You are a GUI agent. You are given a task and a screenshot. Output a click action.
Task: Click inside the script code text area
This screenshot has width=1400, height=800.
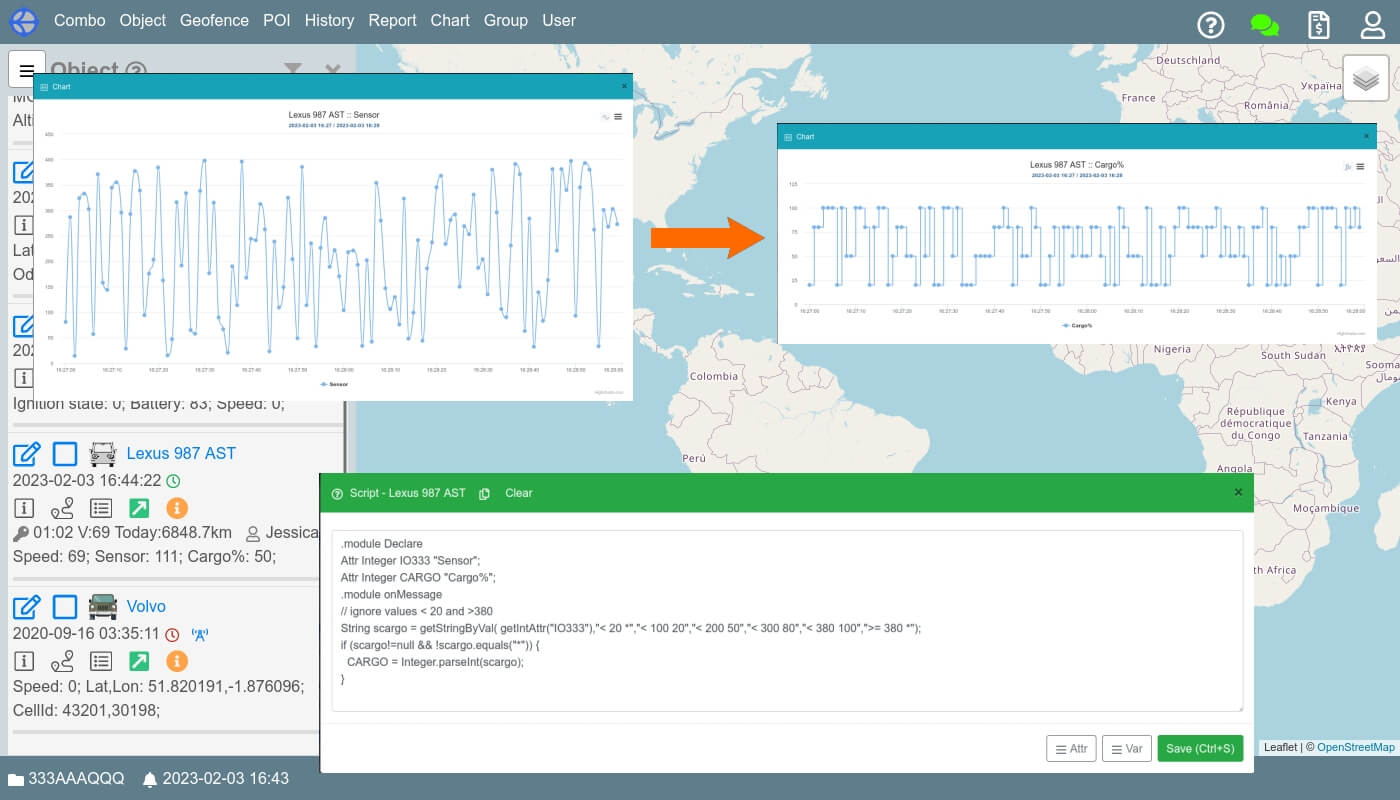point(786,620)
